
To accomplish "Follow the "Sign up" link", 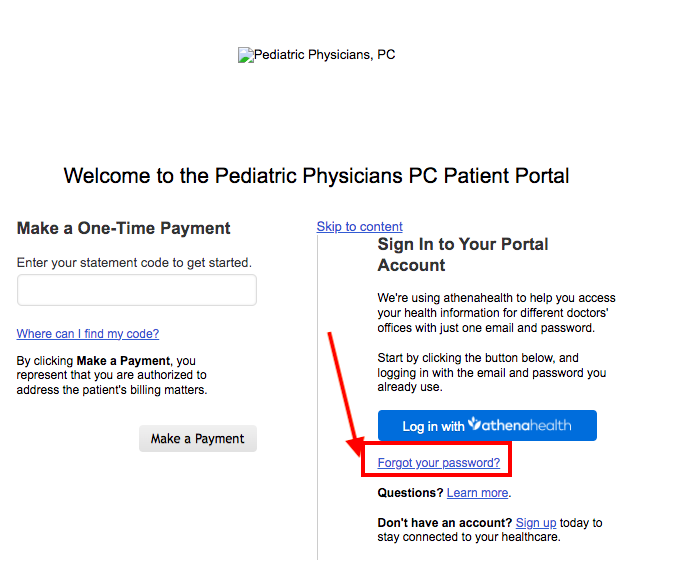I will coord(536,523).
